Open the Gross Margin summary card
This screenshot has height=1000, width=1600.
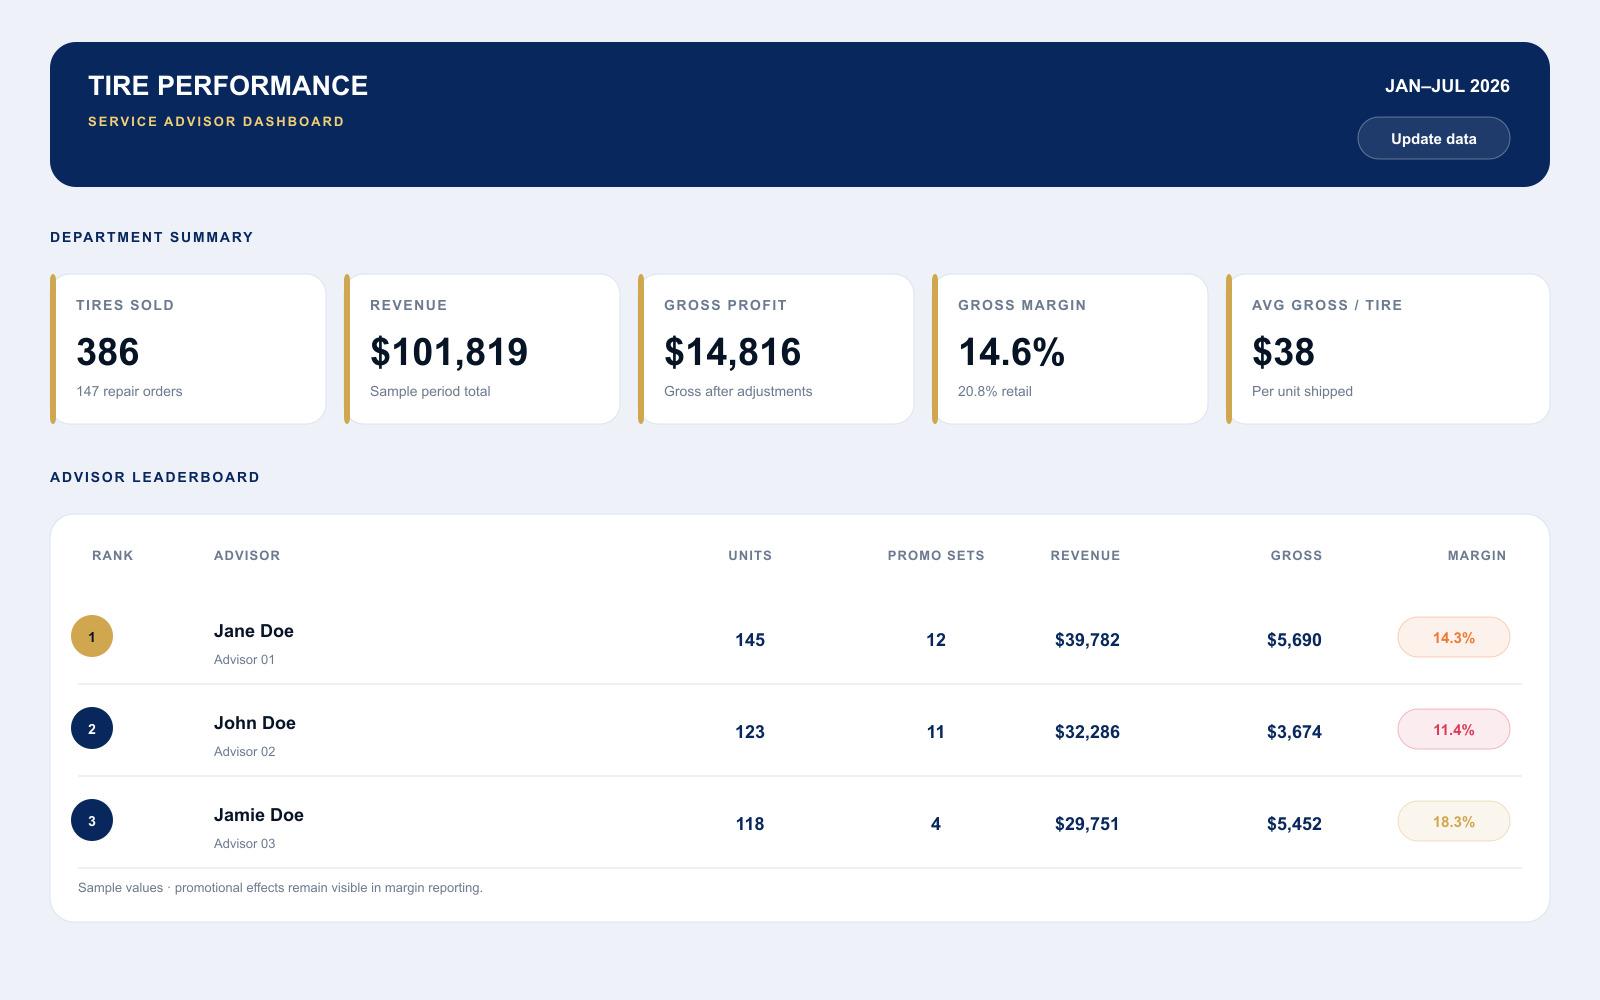(x=1070, y=349)
